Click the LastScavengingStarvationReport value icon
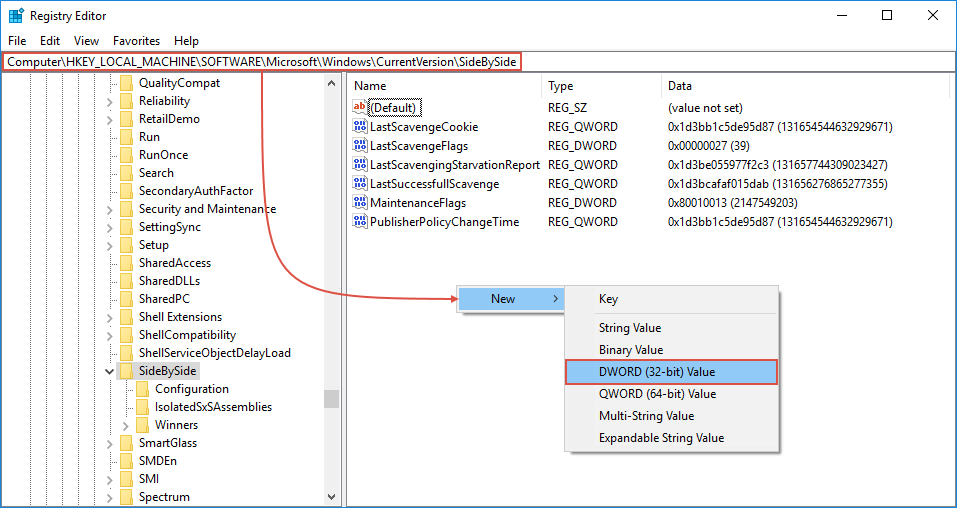 pos(360,164)
